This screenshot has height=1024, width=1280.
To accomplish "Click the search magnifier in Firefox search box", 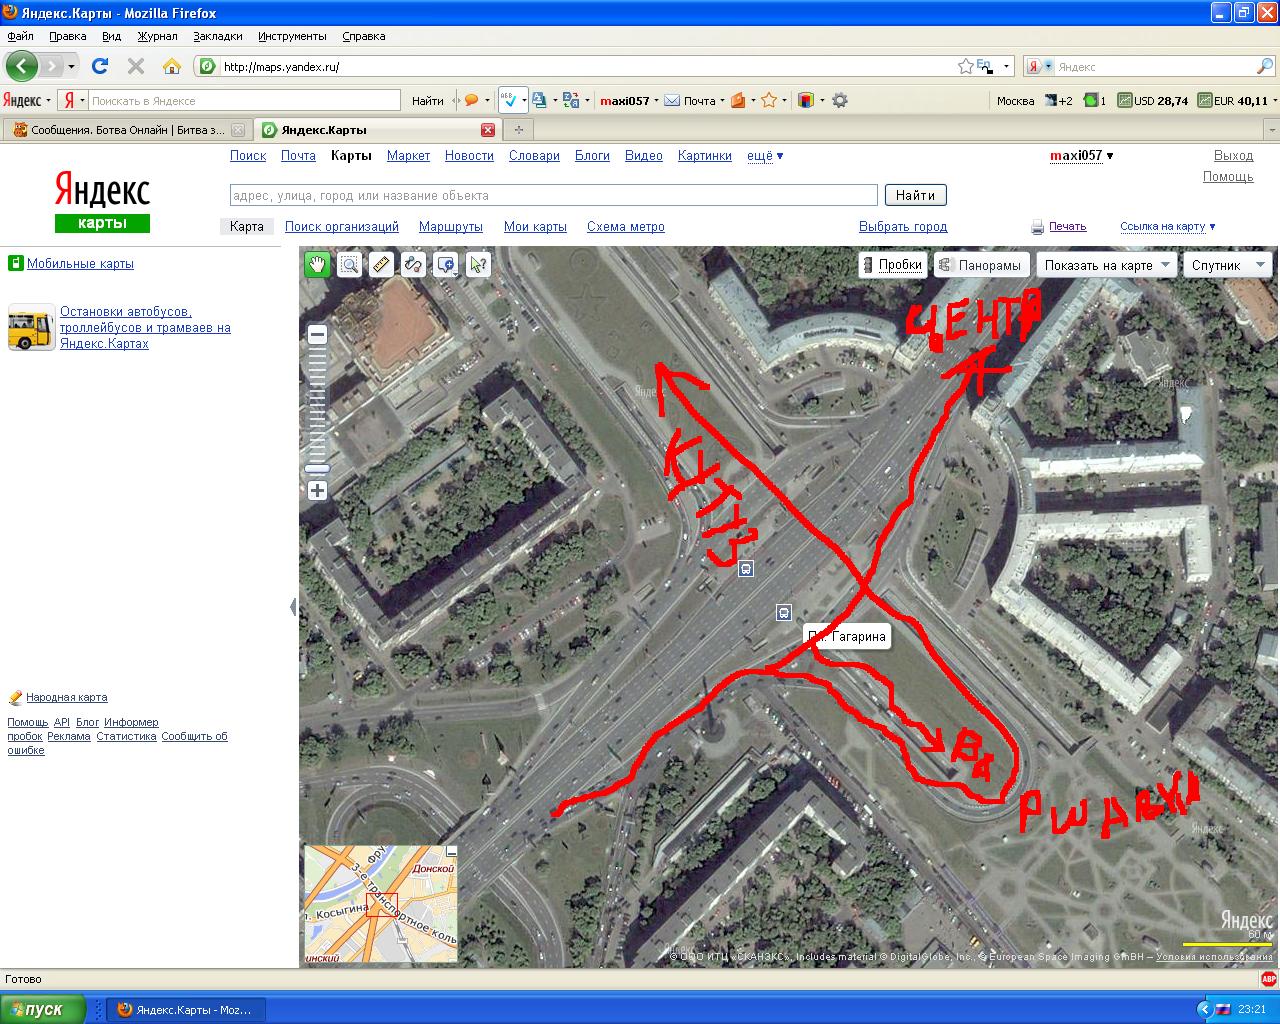I will point(1265,67).
